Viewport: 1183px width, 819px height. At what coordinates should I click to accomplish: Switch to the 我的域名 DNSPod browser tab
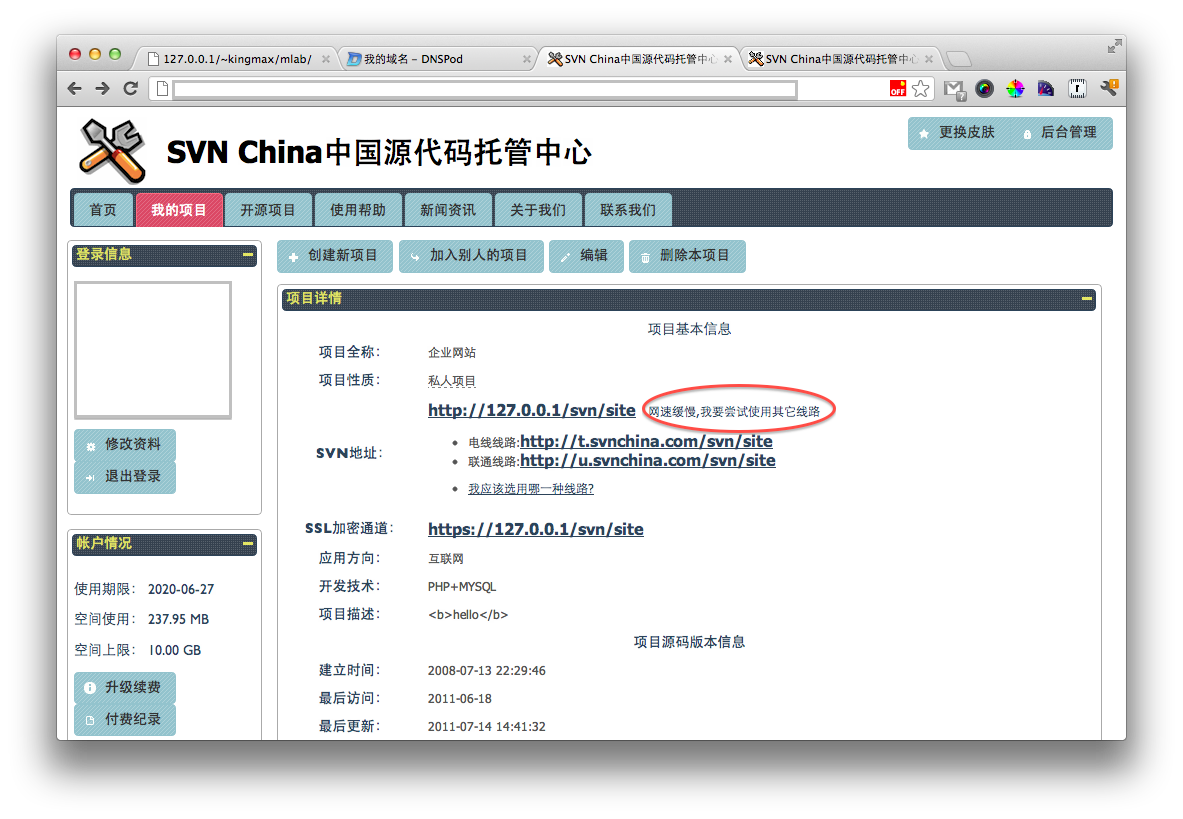tap(438, 59)
